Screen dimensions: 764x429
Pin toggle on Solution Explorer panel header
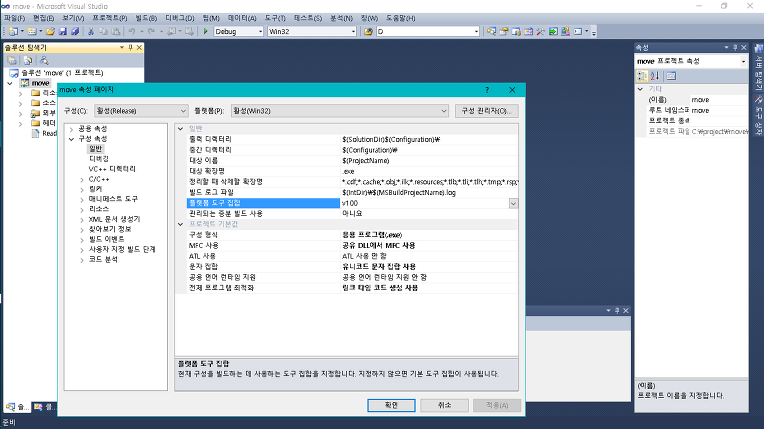pyautogui.click(x=131, y=47)
